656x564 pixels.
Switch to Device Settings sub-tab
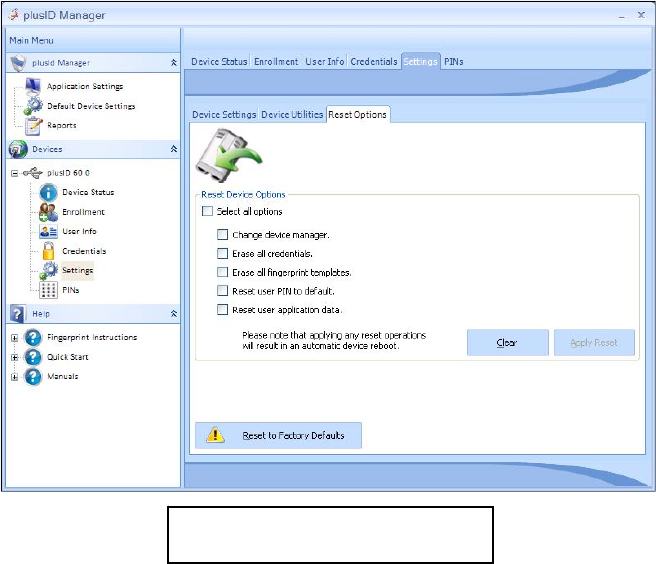pyautogui.click(x=224, y=114)
